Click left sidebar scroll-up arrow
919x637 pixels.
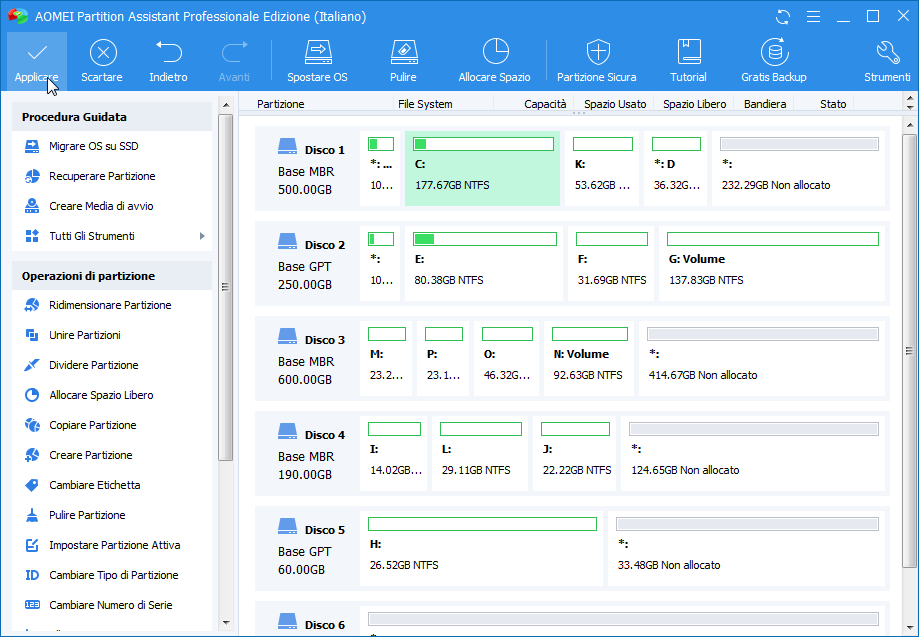pos(226,105)
